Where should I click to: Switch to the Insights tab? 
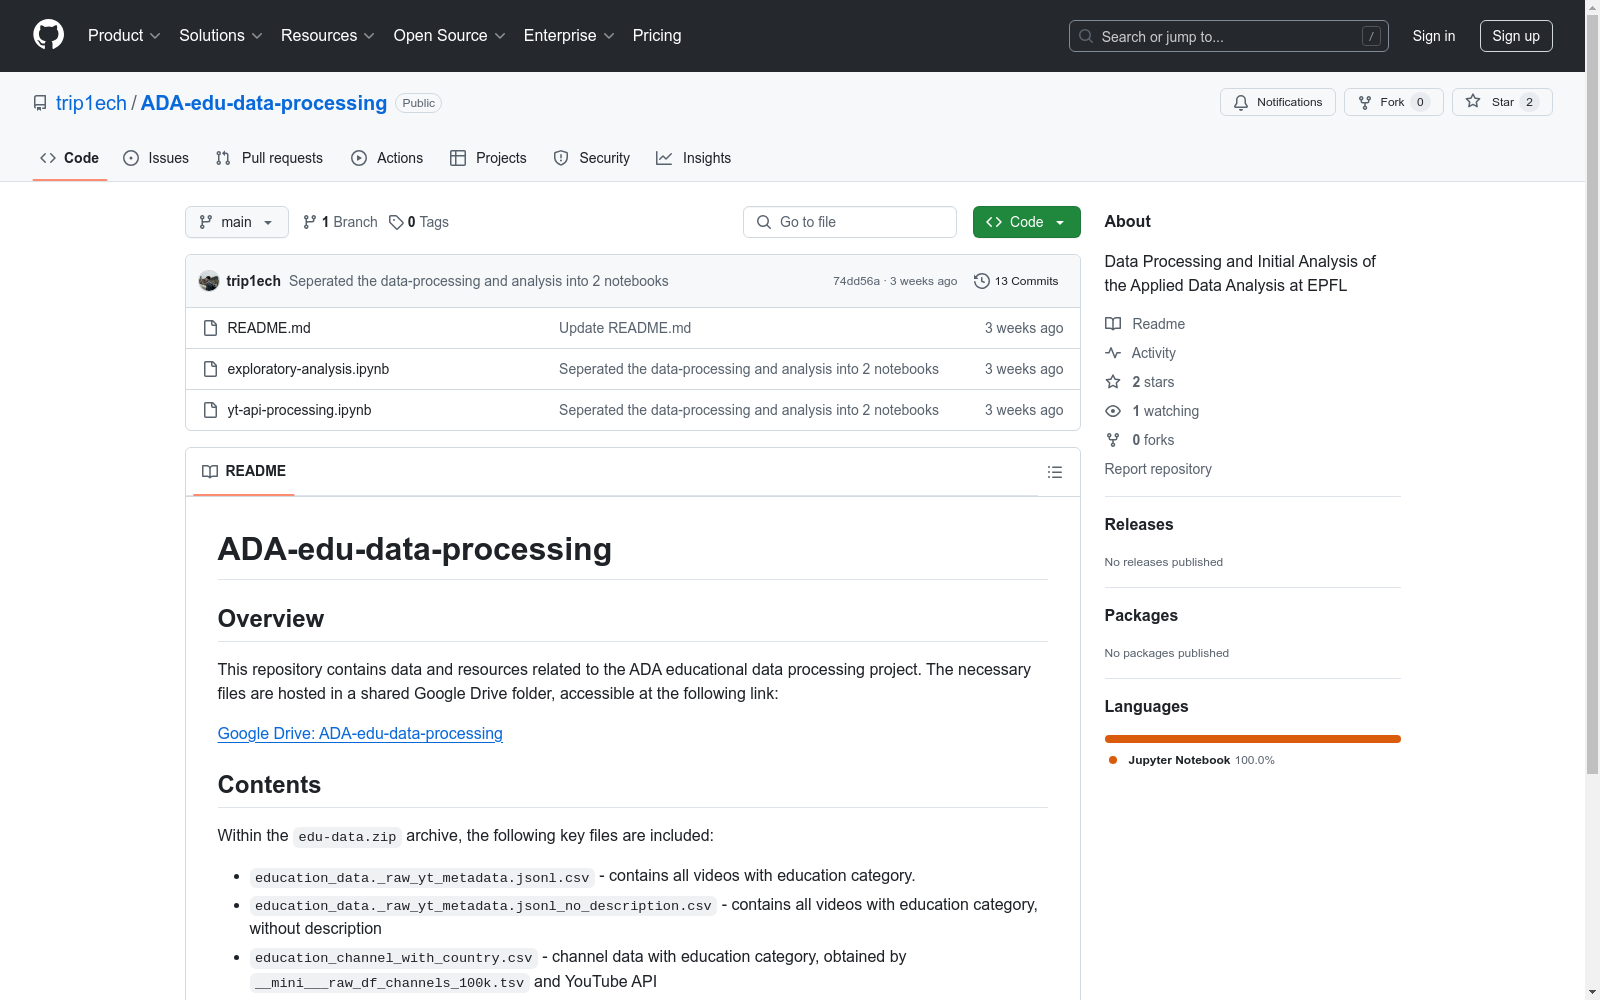693,158
